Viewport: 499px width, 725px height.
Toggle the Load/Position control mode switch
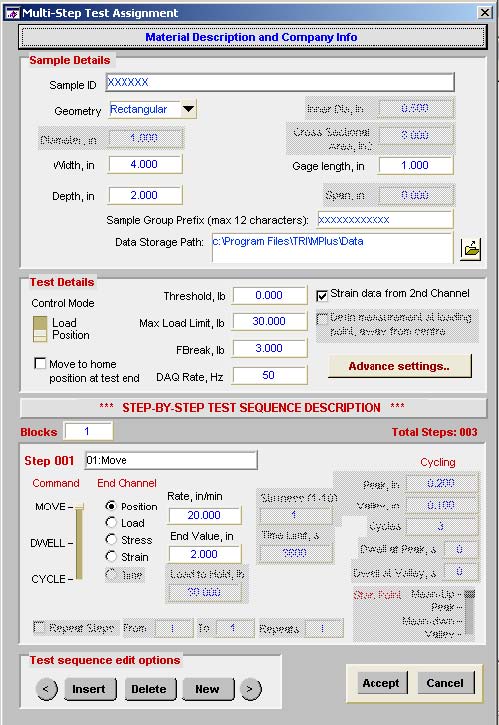click(x=40, y=329)
